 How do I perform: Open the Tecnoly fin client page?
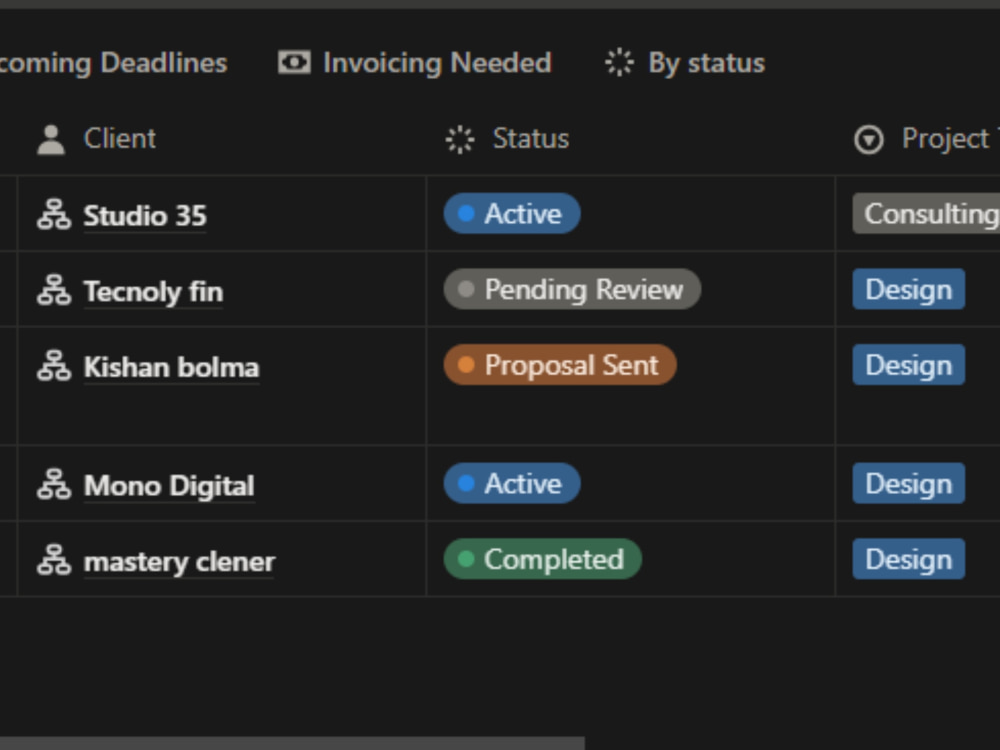[x=153, y=291]
